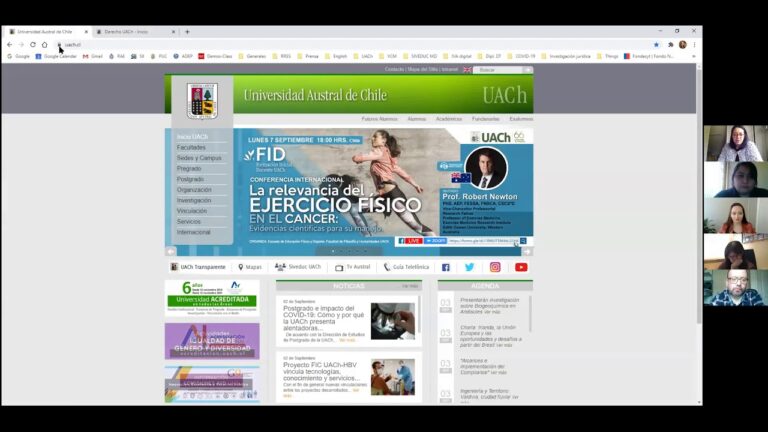The image size is (768, 432).
Task: Open the UACh Transparente link
Action: click(x=198, y=267)
